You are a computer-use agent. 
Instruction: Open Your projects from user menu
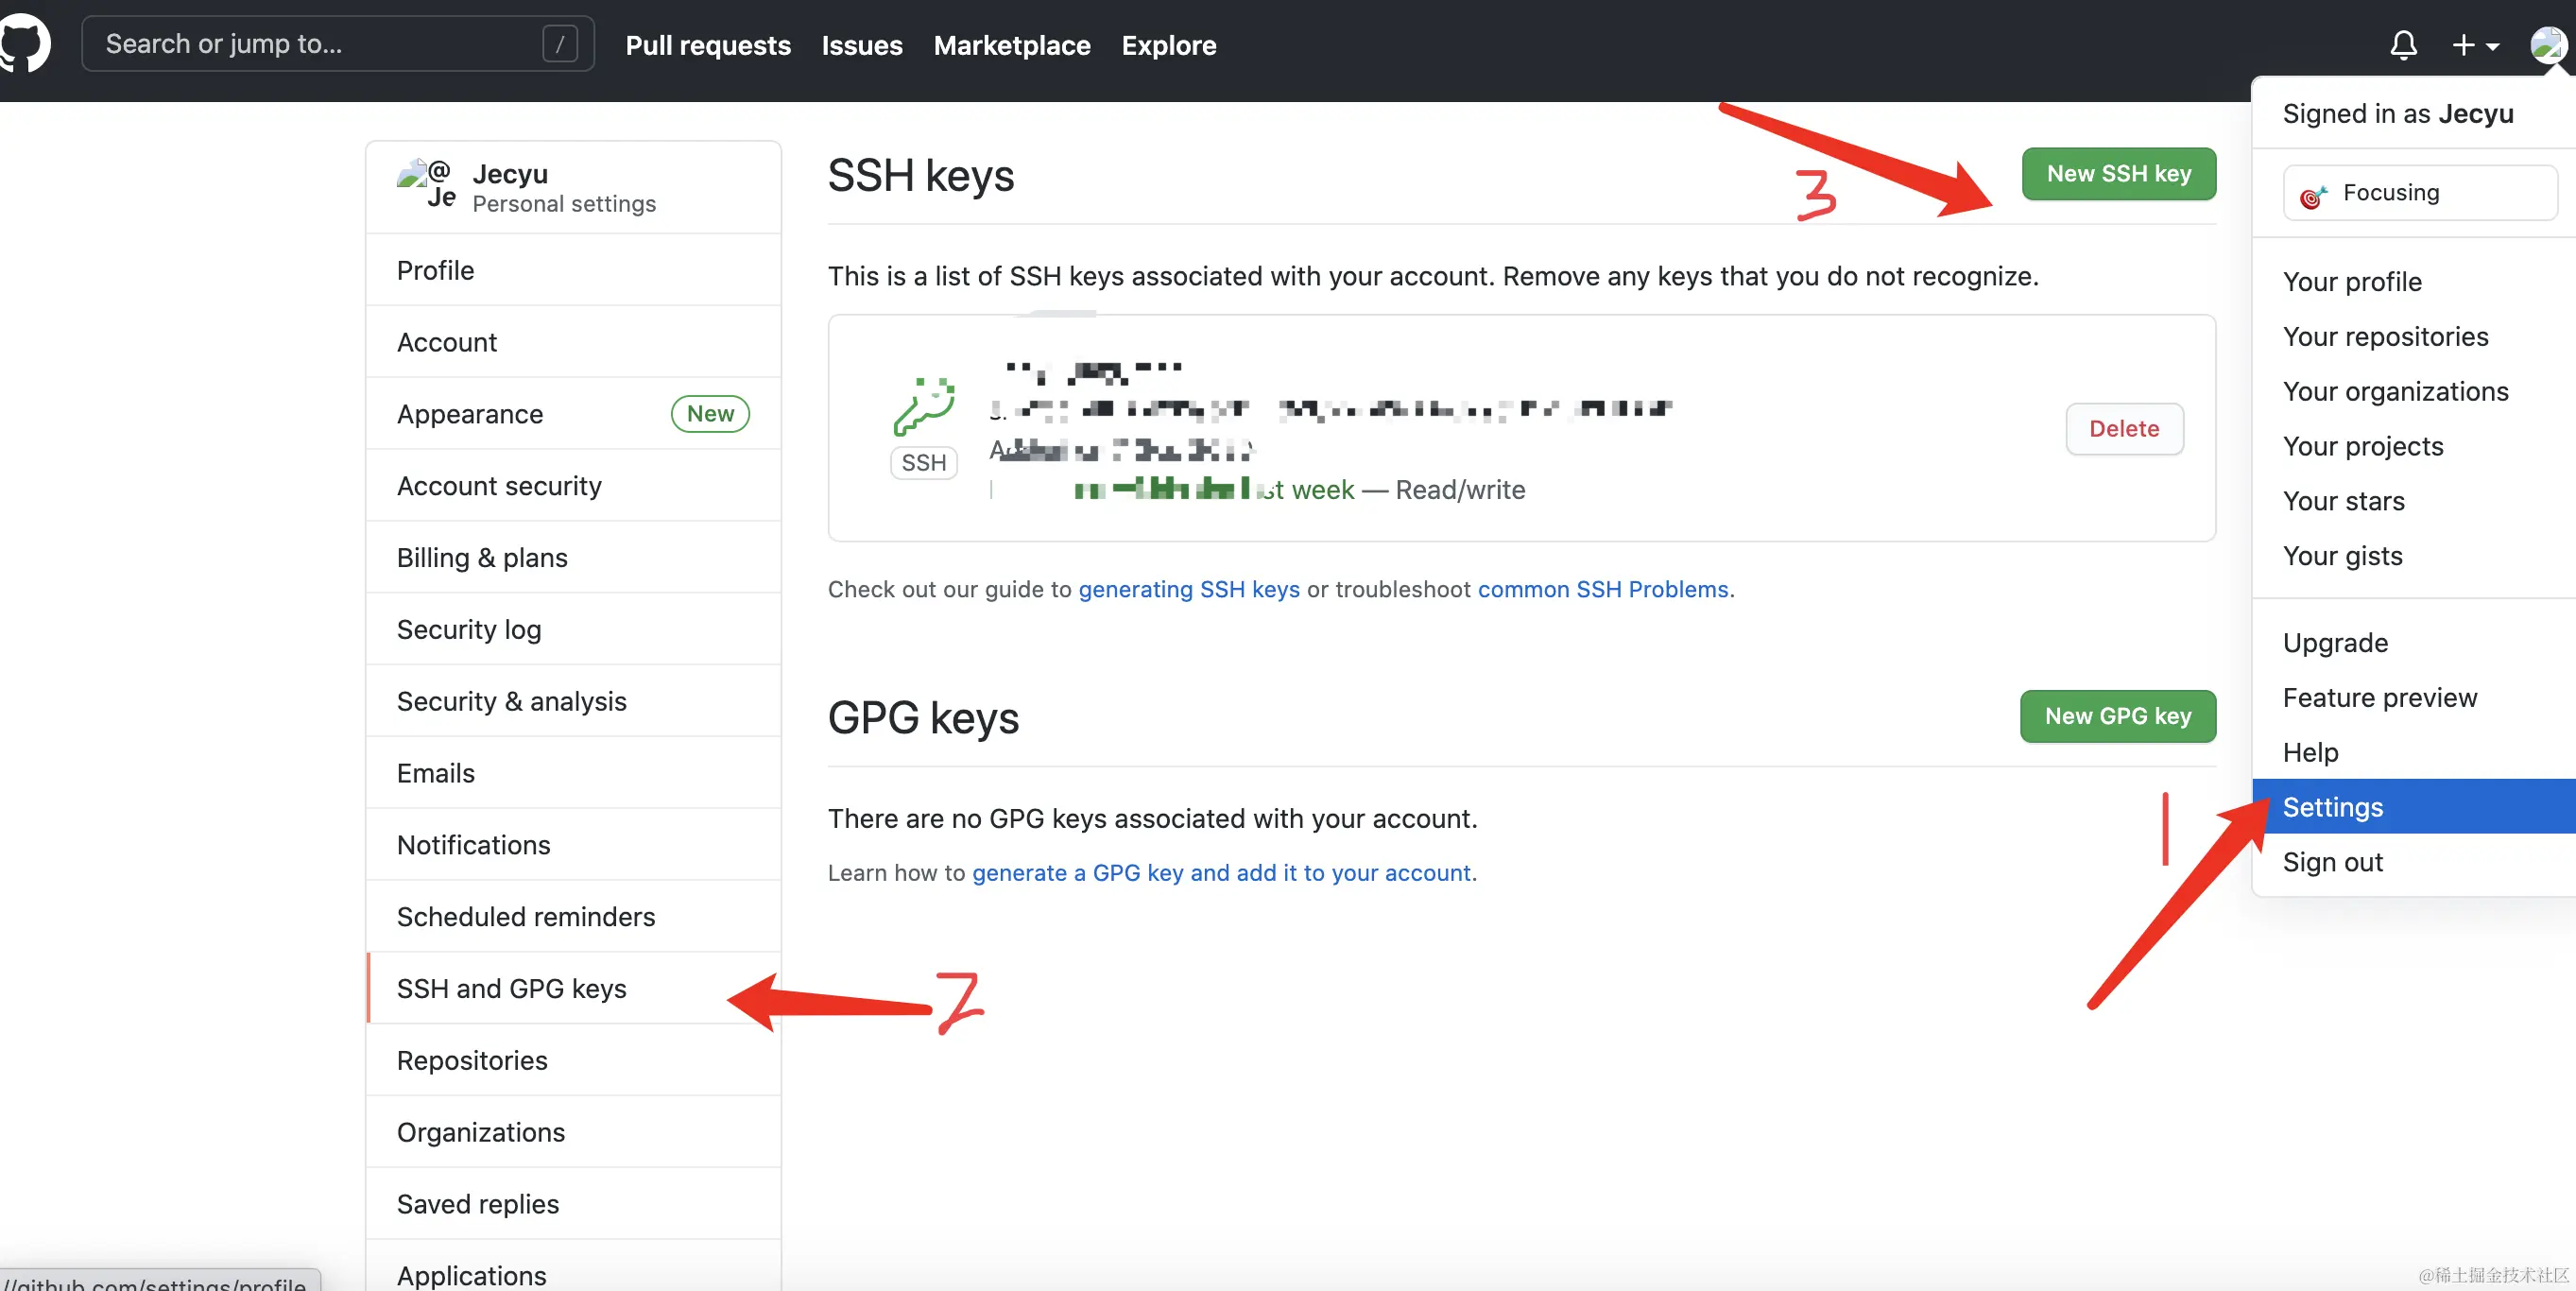pyautogui.click(x=2414, y=447)
